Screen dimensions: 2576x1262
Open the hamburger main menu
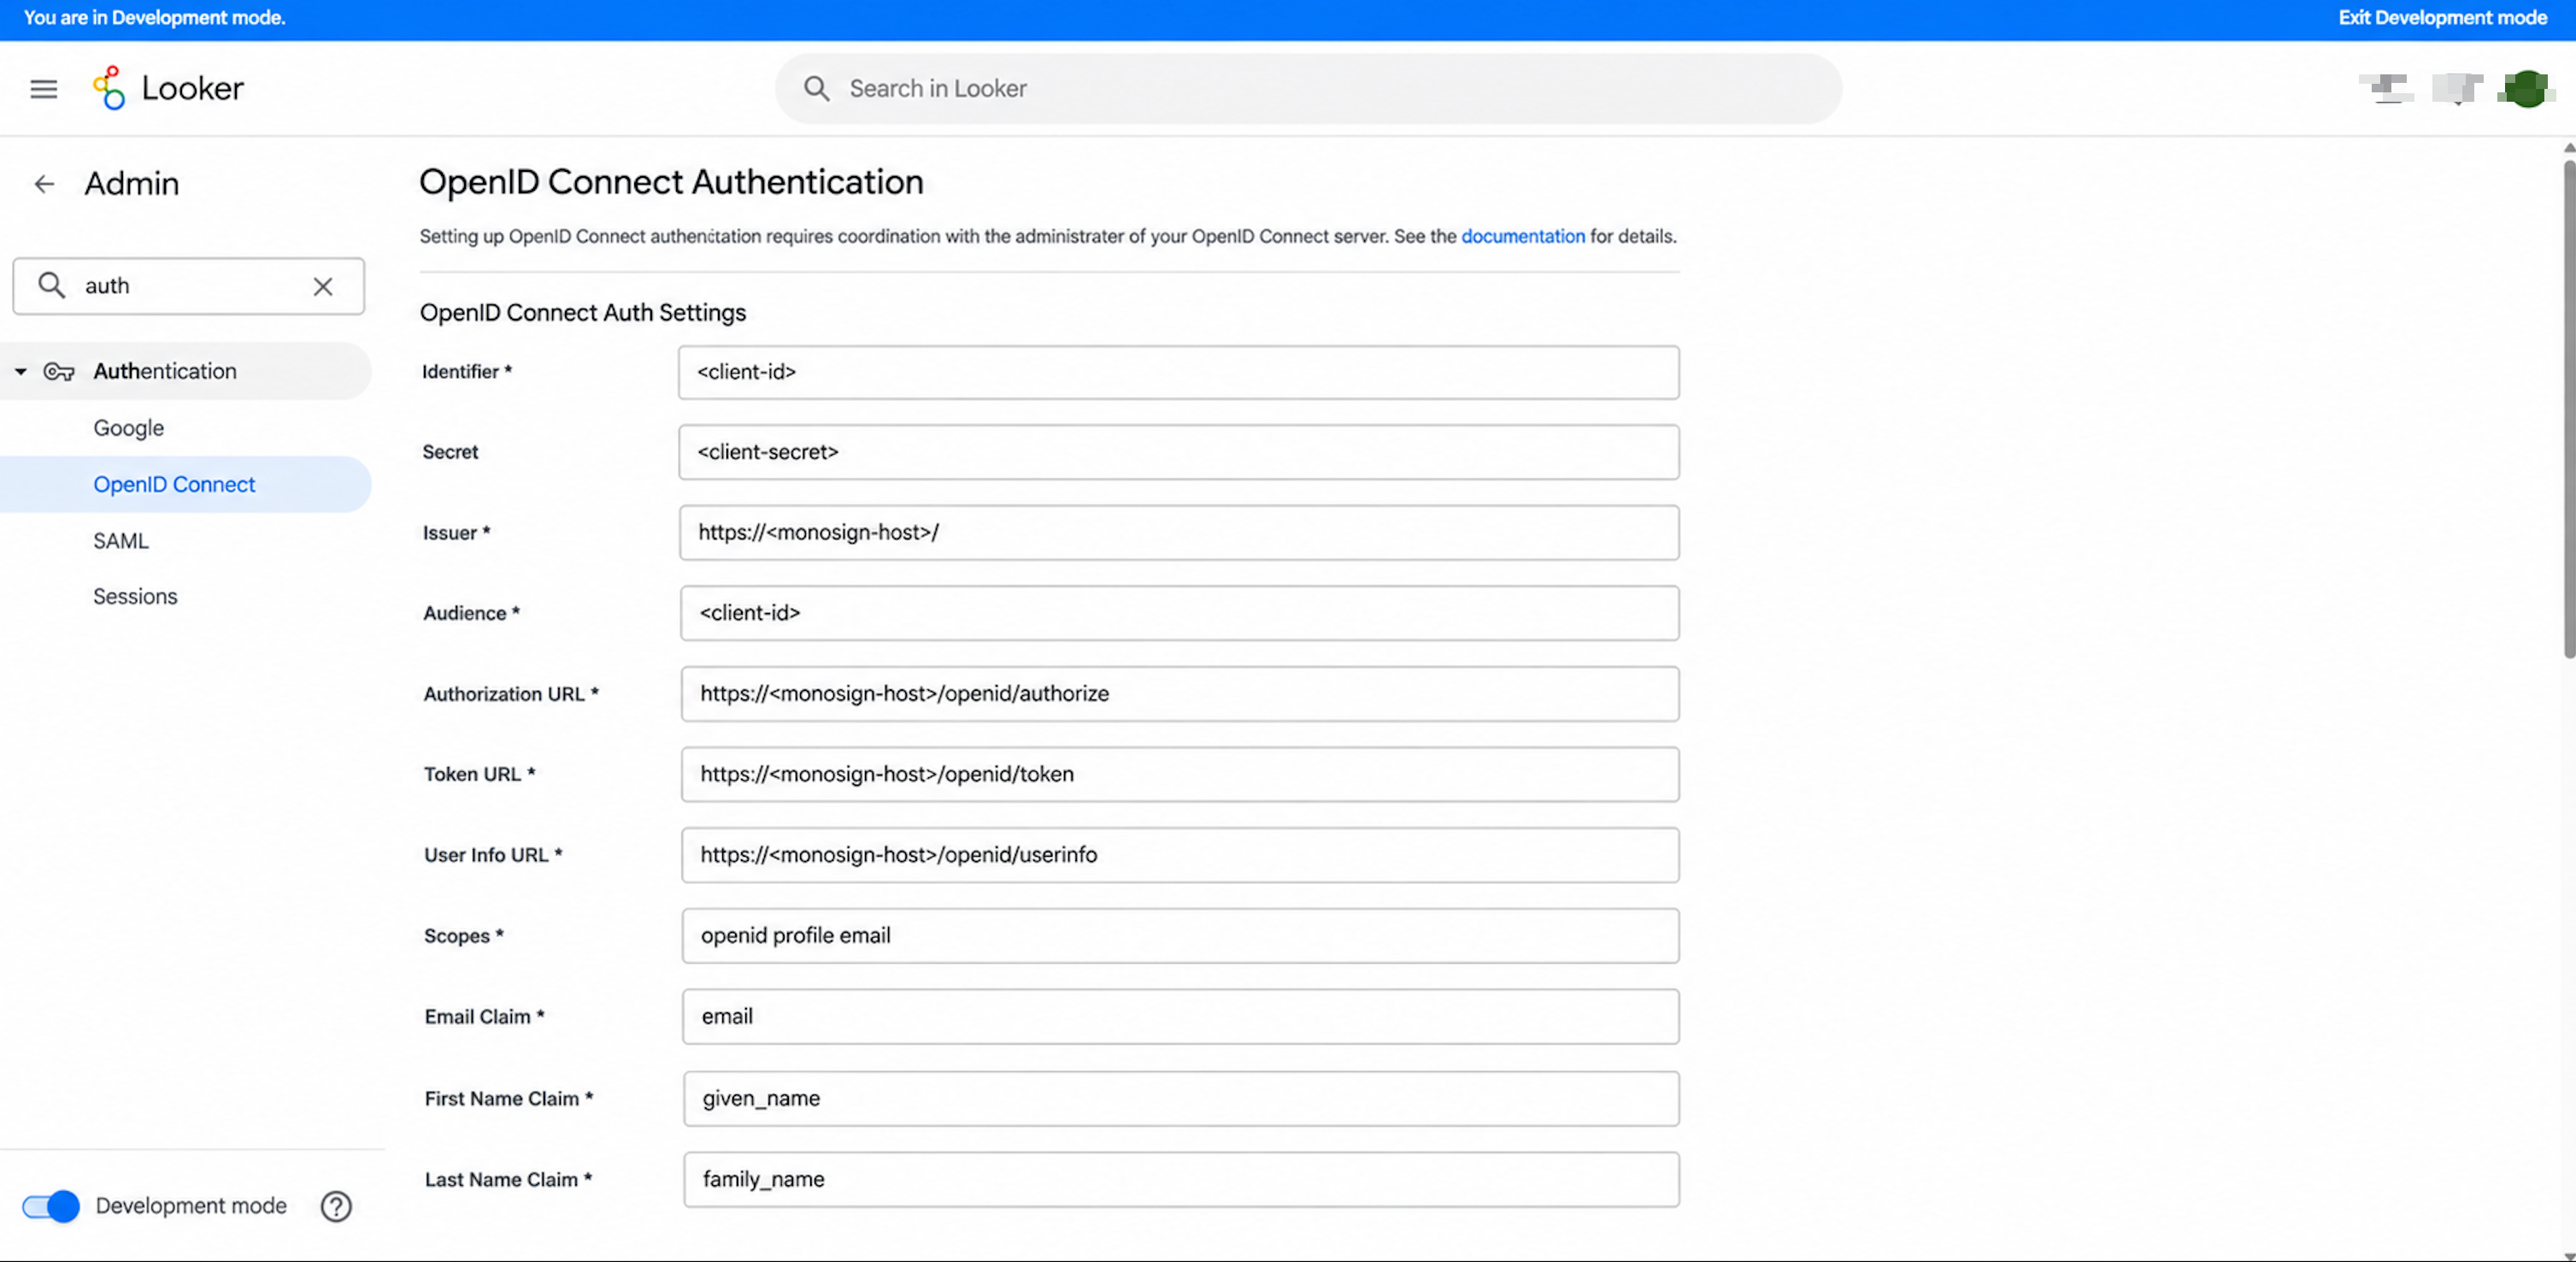tap(43, 89)
